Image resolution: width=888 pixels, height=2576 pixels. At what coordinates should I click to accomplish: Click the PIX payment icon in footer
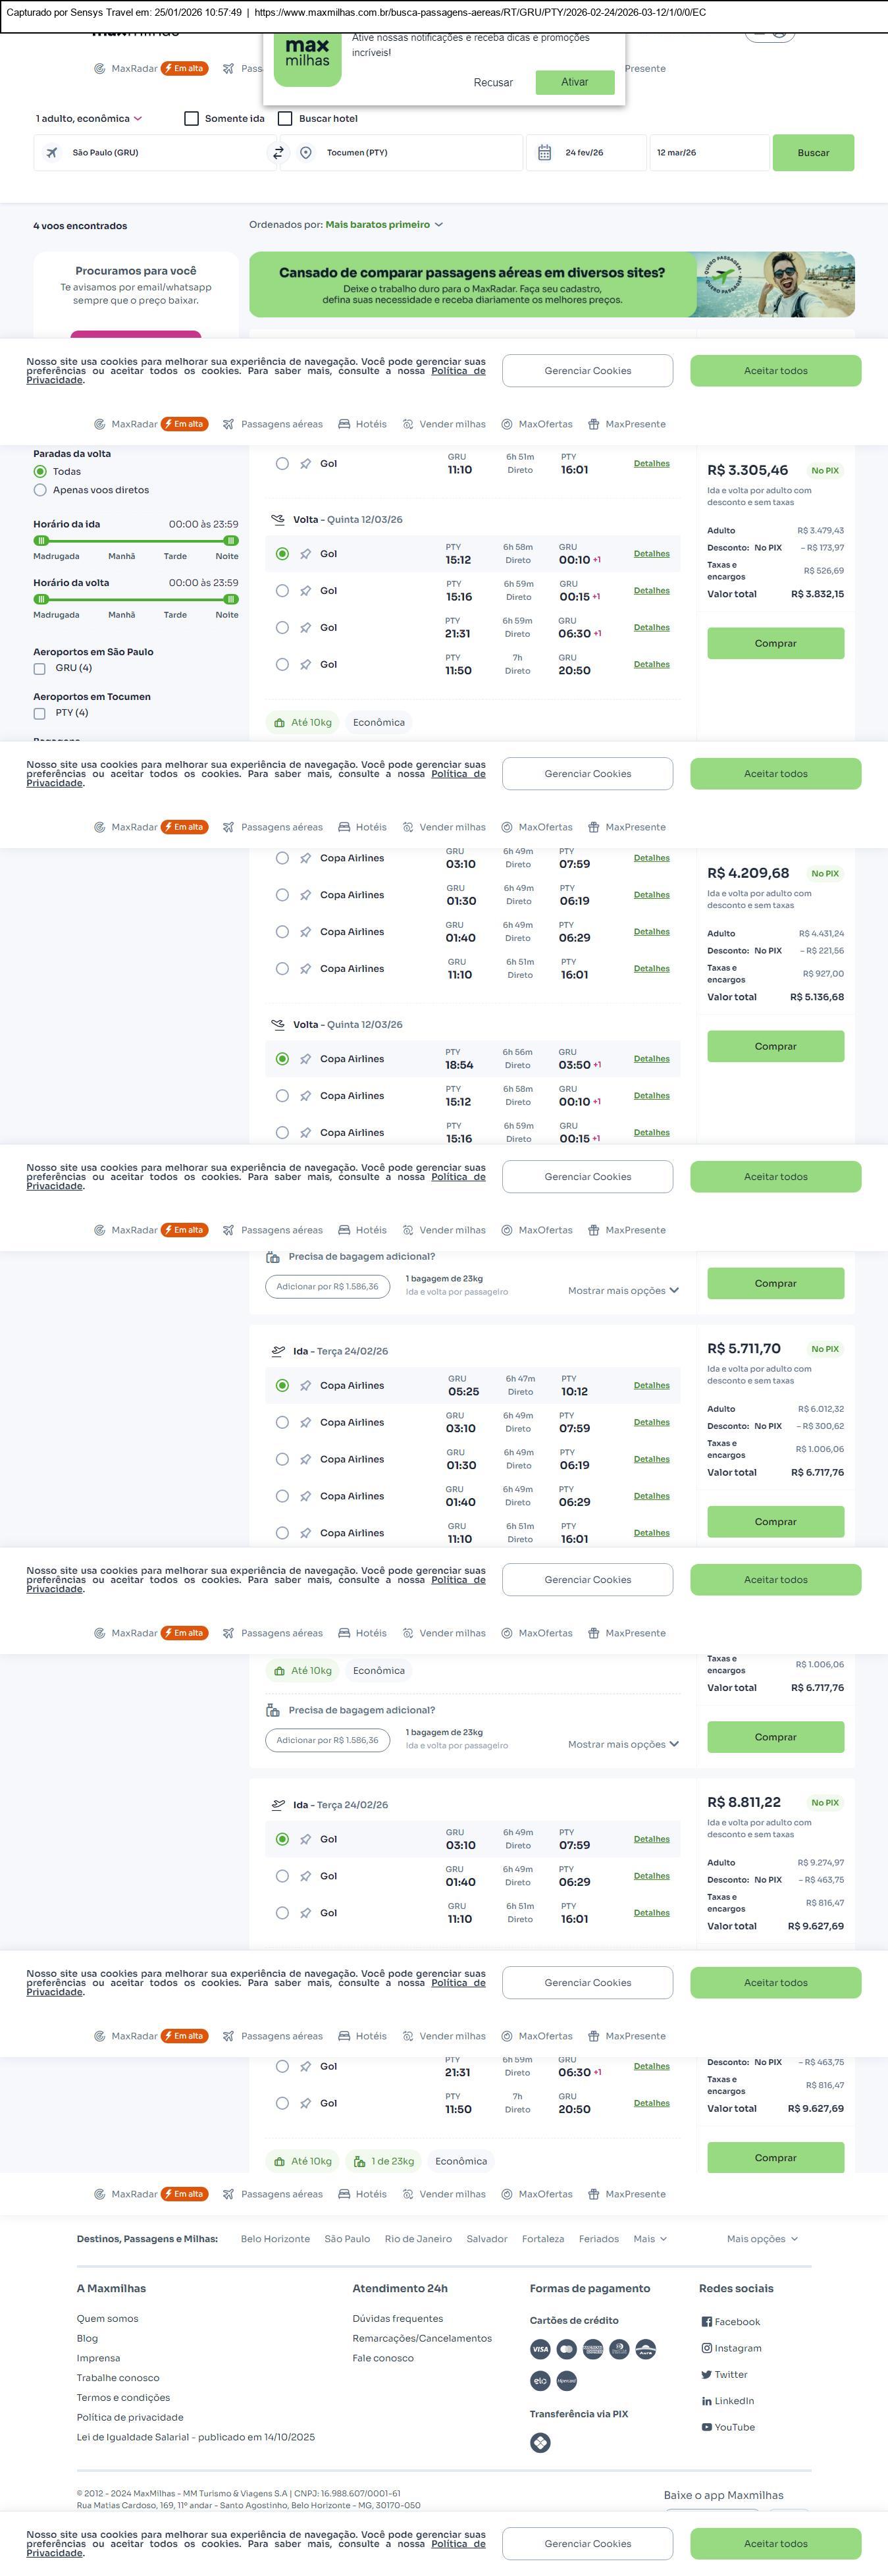tap(540, 2443)
